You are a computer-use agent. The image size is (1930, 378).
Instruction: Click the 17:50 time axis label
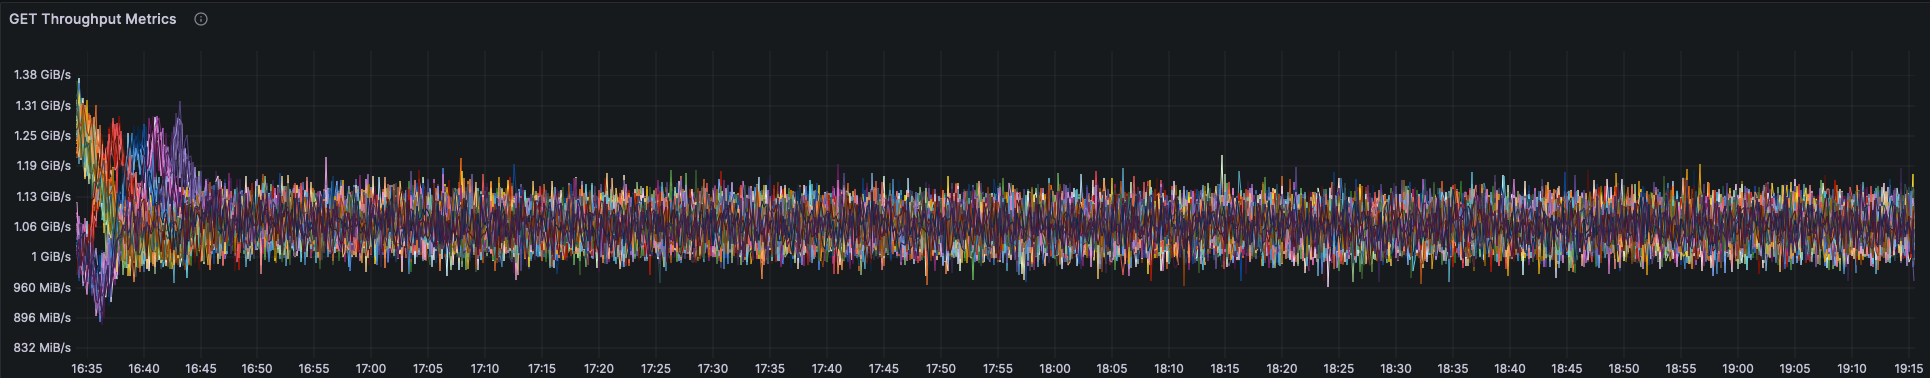pyautogui.click(x=941, y=369)
